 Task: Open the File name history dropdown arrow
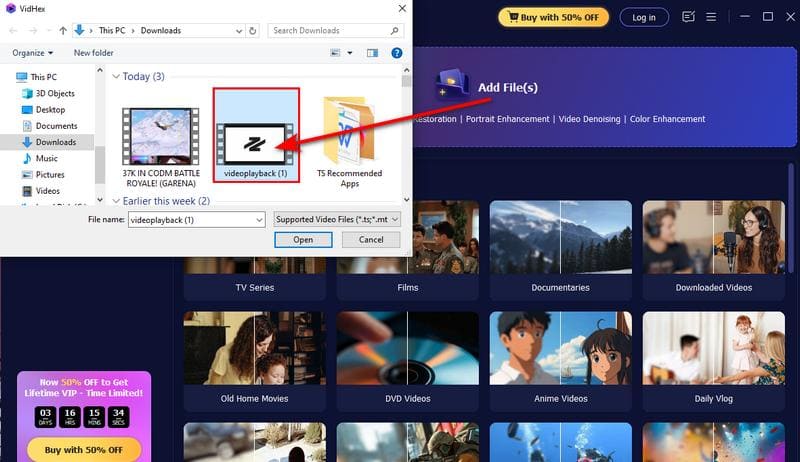click(257, 218)
